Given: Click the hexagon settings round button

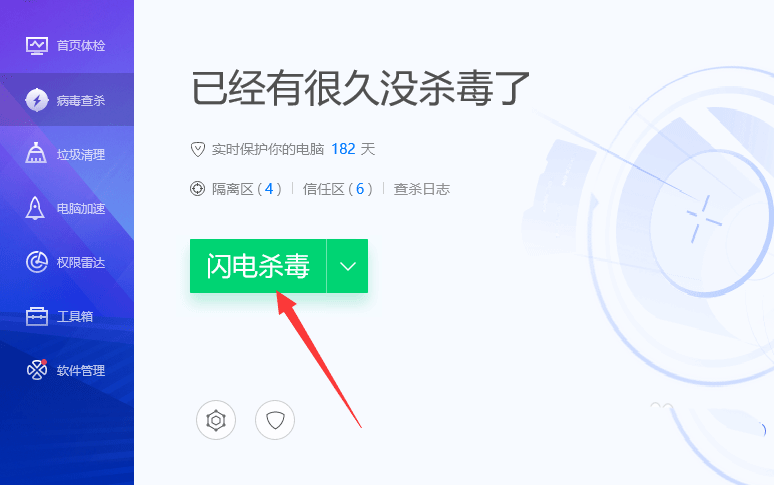Looking at the screenshot, I should [x=216, y=420].
